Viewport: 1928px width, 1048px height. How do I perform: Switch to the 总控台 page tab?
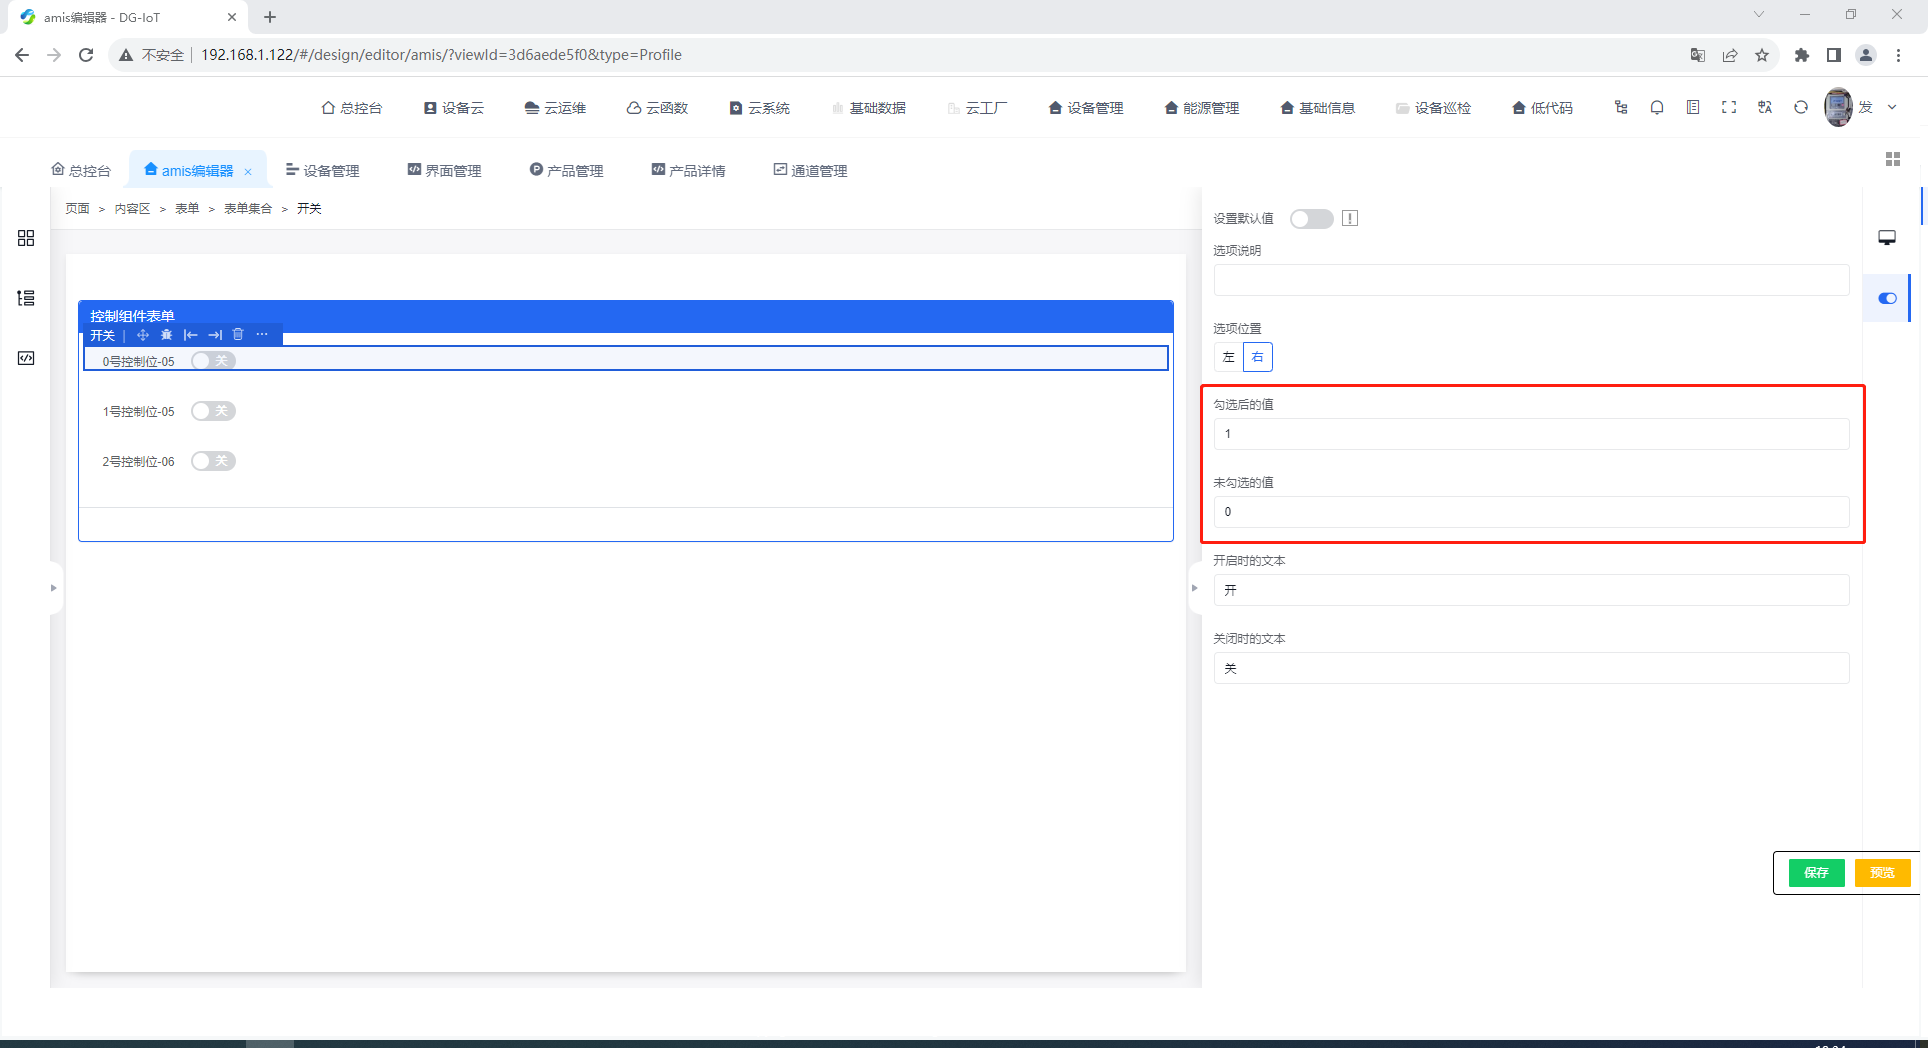coord(81,171)
